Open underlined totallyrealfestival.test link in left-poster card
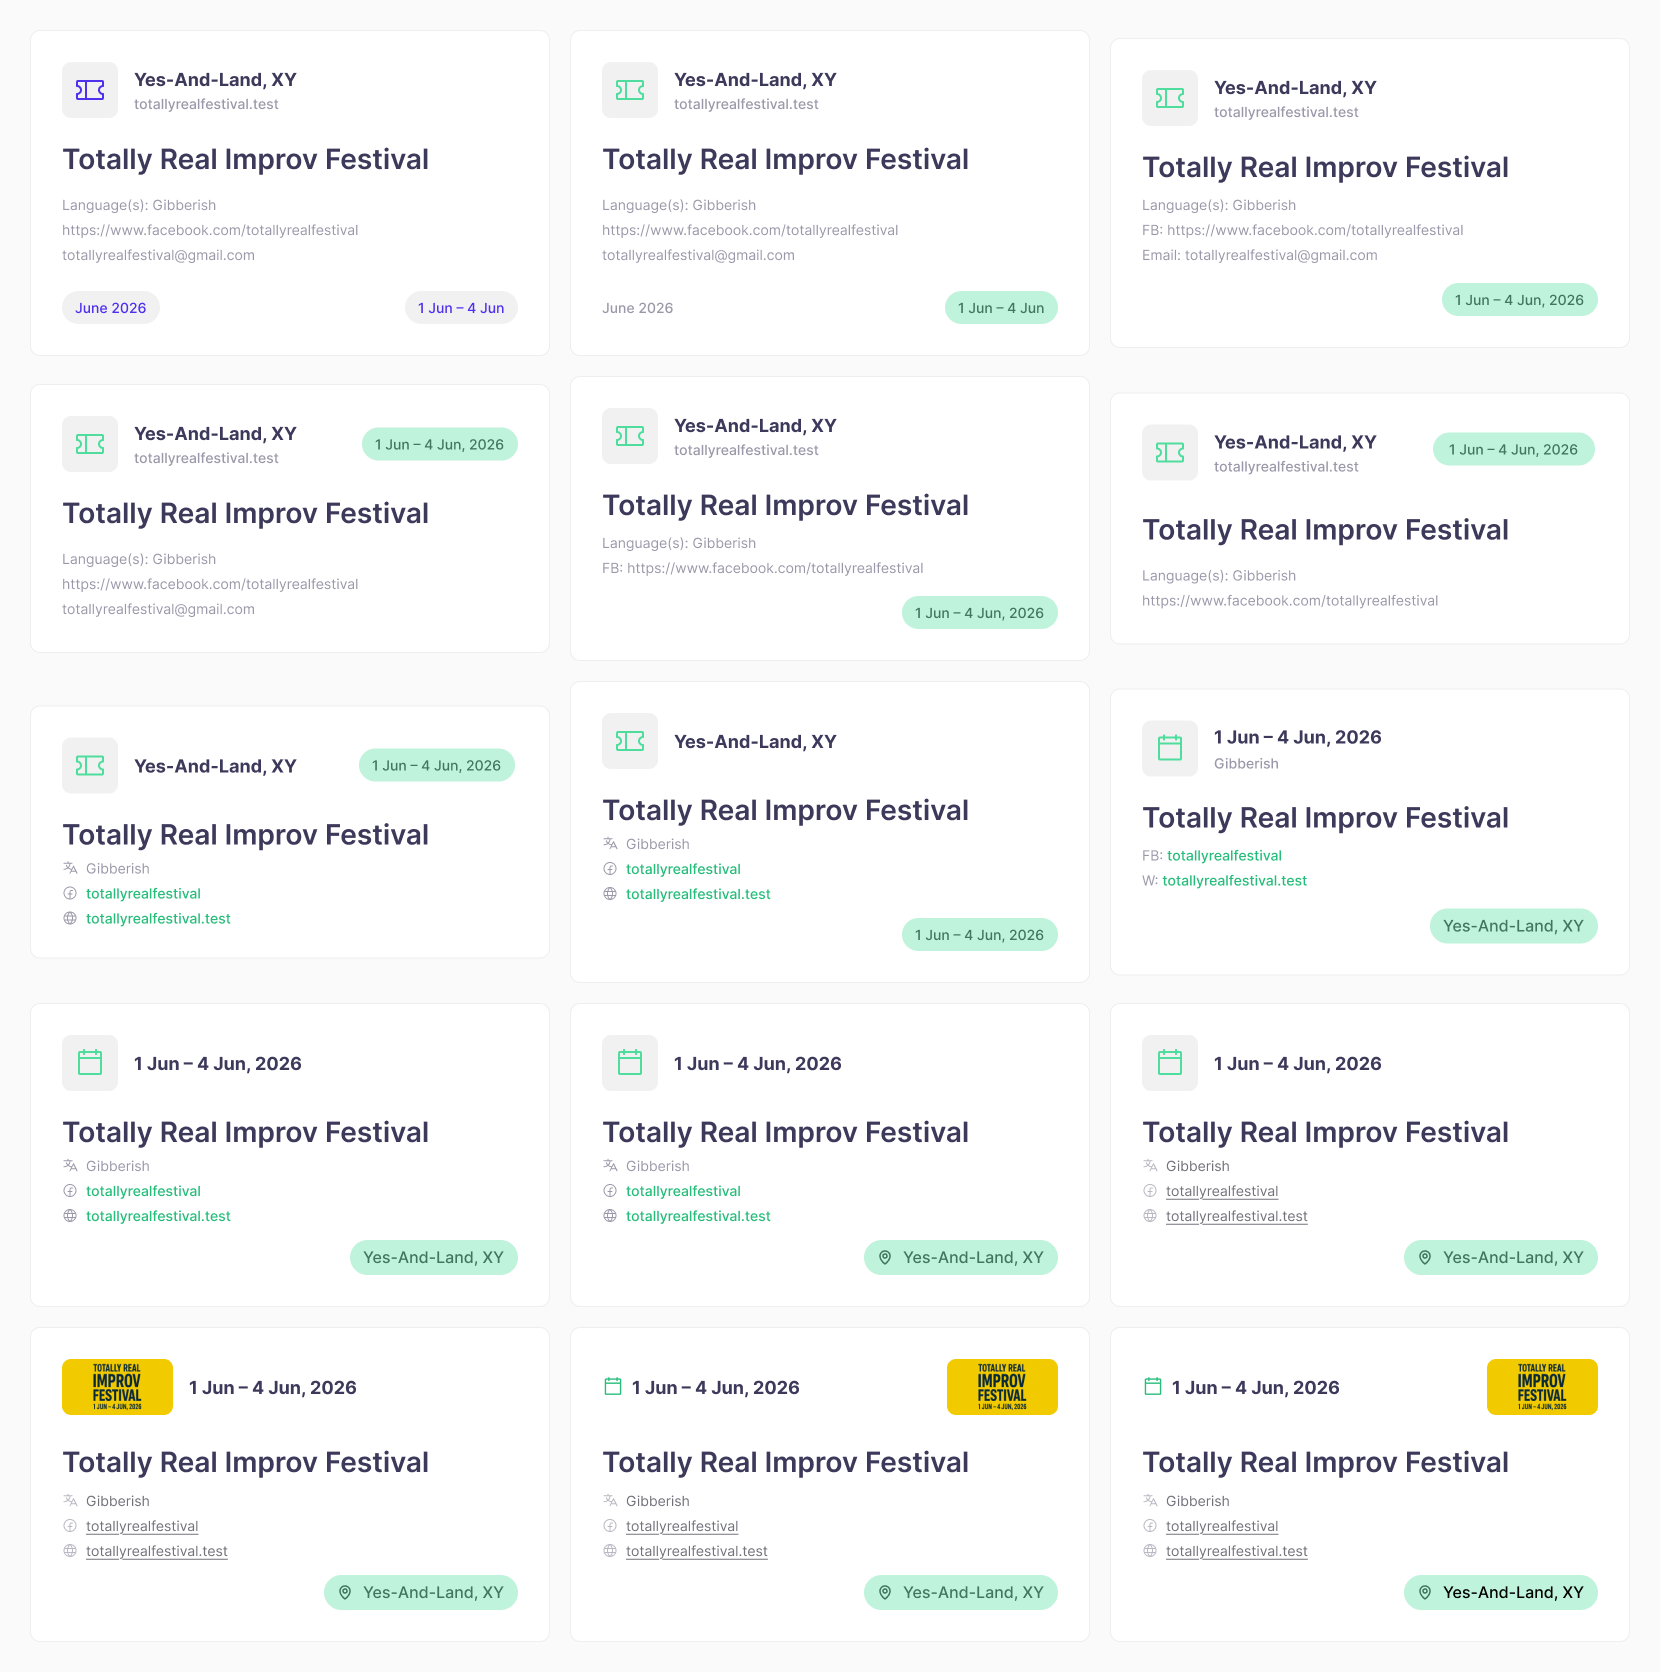 point(157,1551)
